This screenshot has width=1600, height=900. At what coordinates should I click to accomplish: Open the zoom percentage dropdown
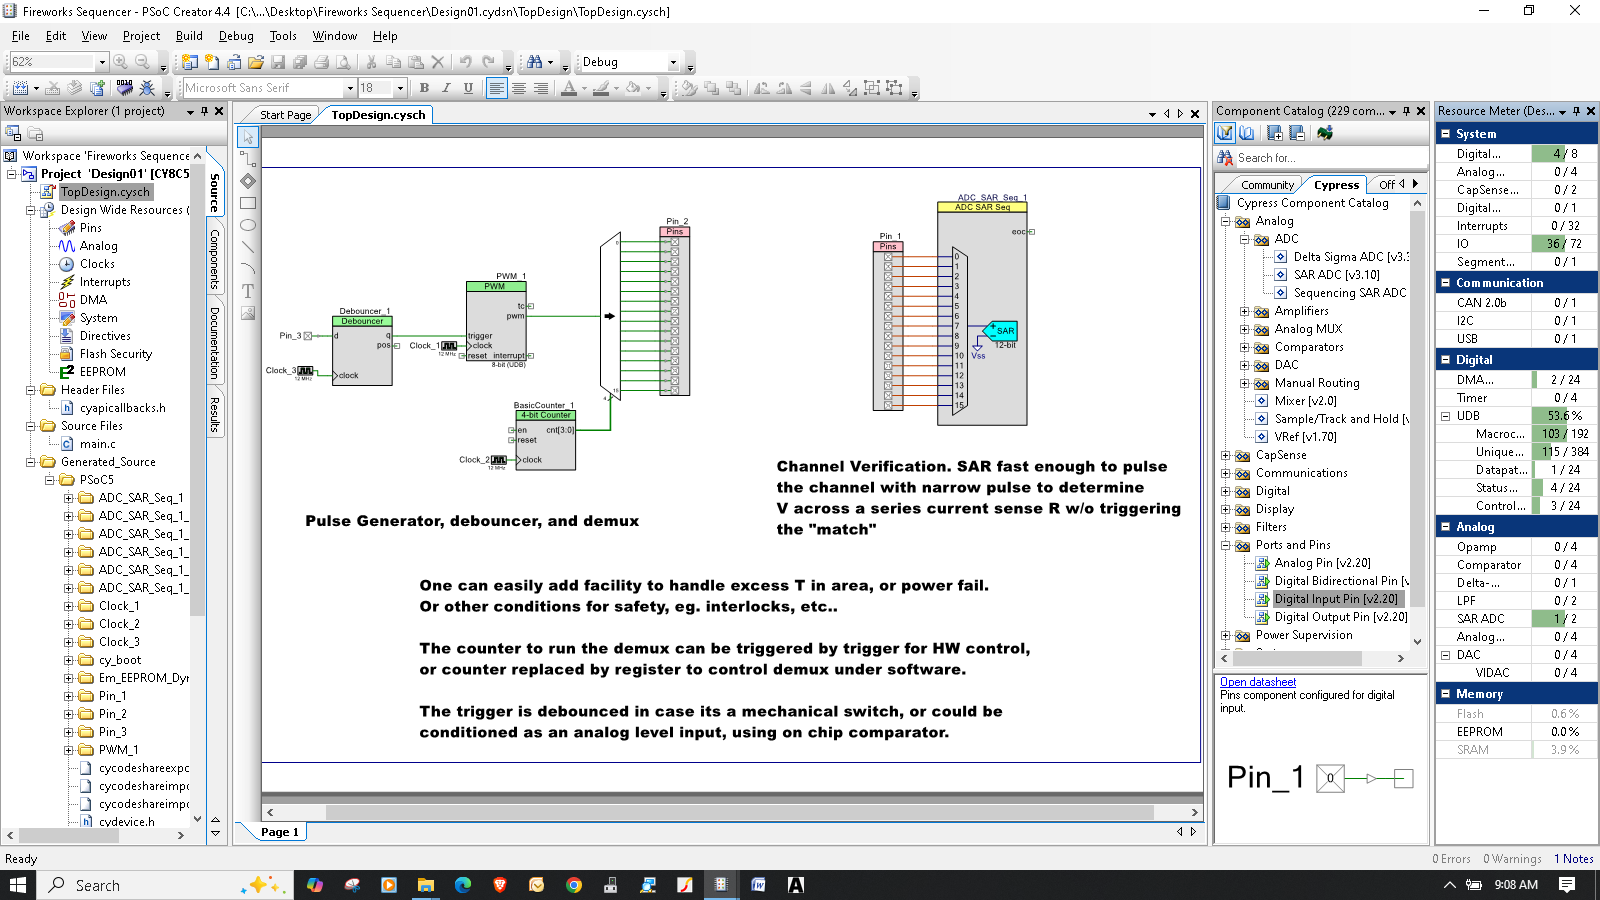[101, 62]
